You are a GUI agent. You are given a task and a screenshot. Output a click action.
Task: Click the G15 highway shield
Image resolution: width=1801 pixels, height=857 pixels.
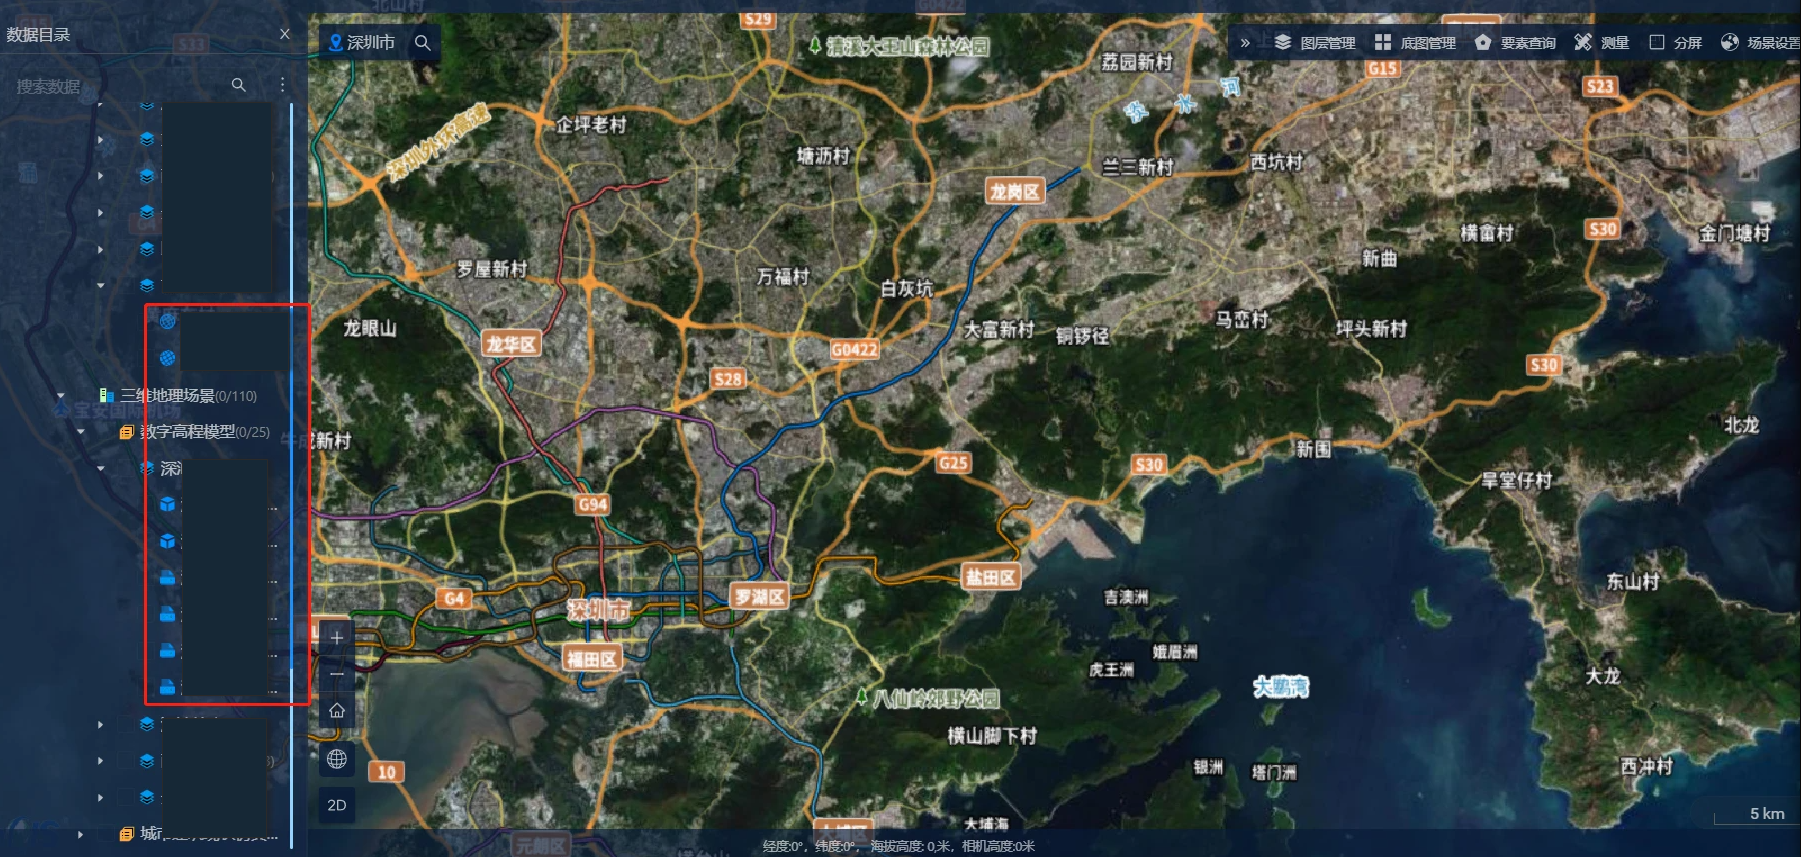1383,68
